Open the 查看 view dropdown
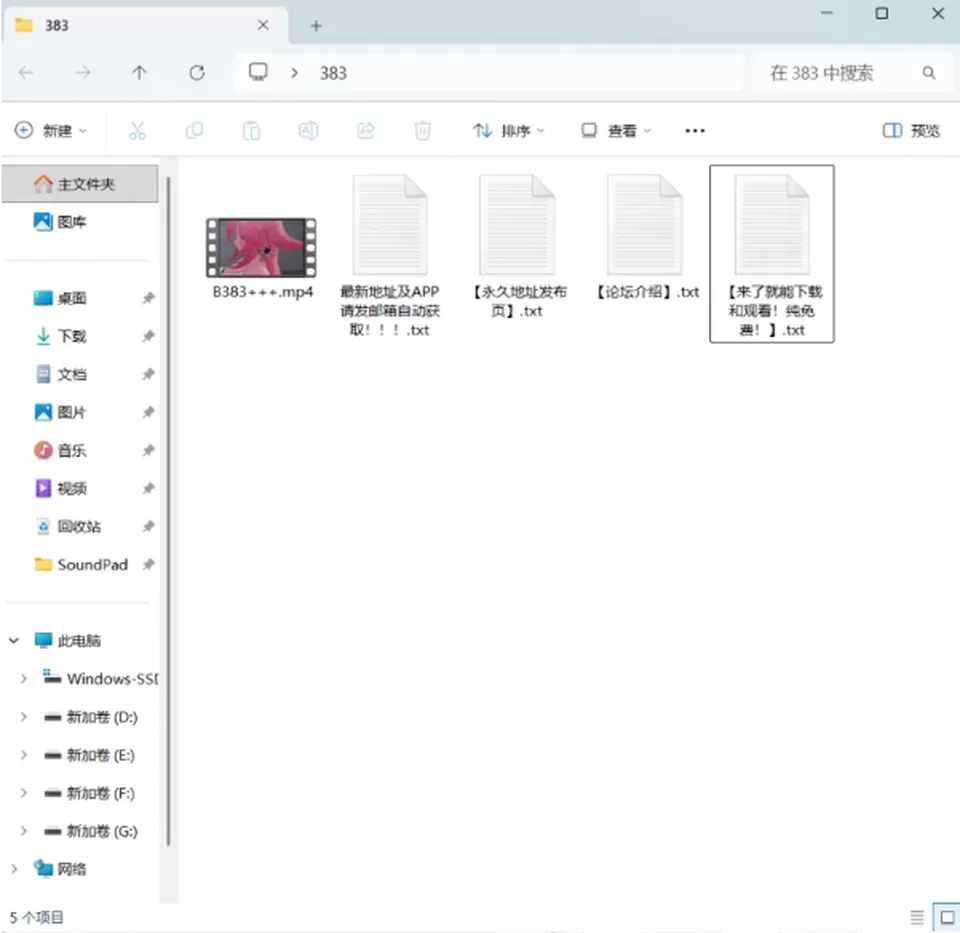Viewport: 960px width, 933px height. pos(615,130)
